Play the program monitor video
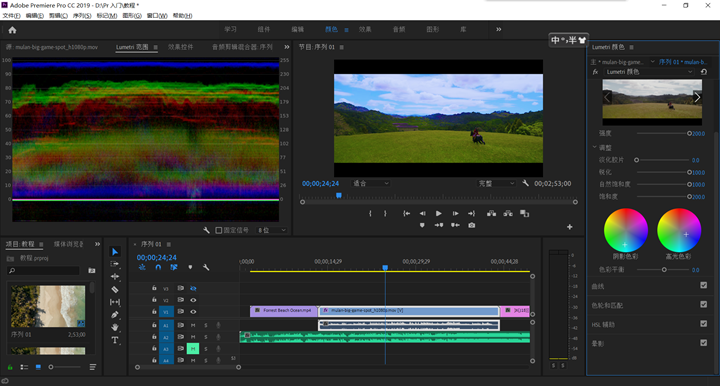 tap(439, 213)
